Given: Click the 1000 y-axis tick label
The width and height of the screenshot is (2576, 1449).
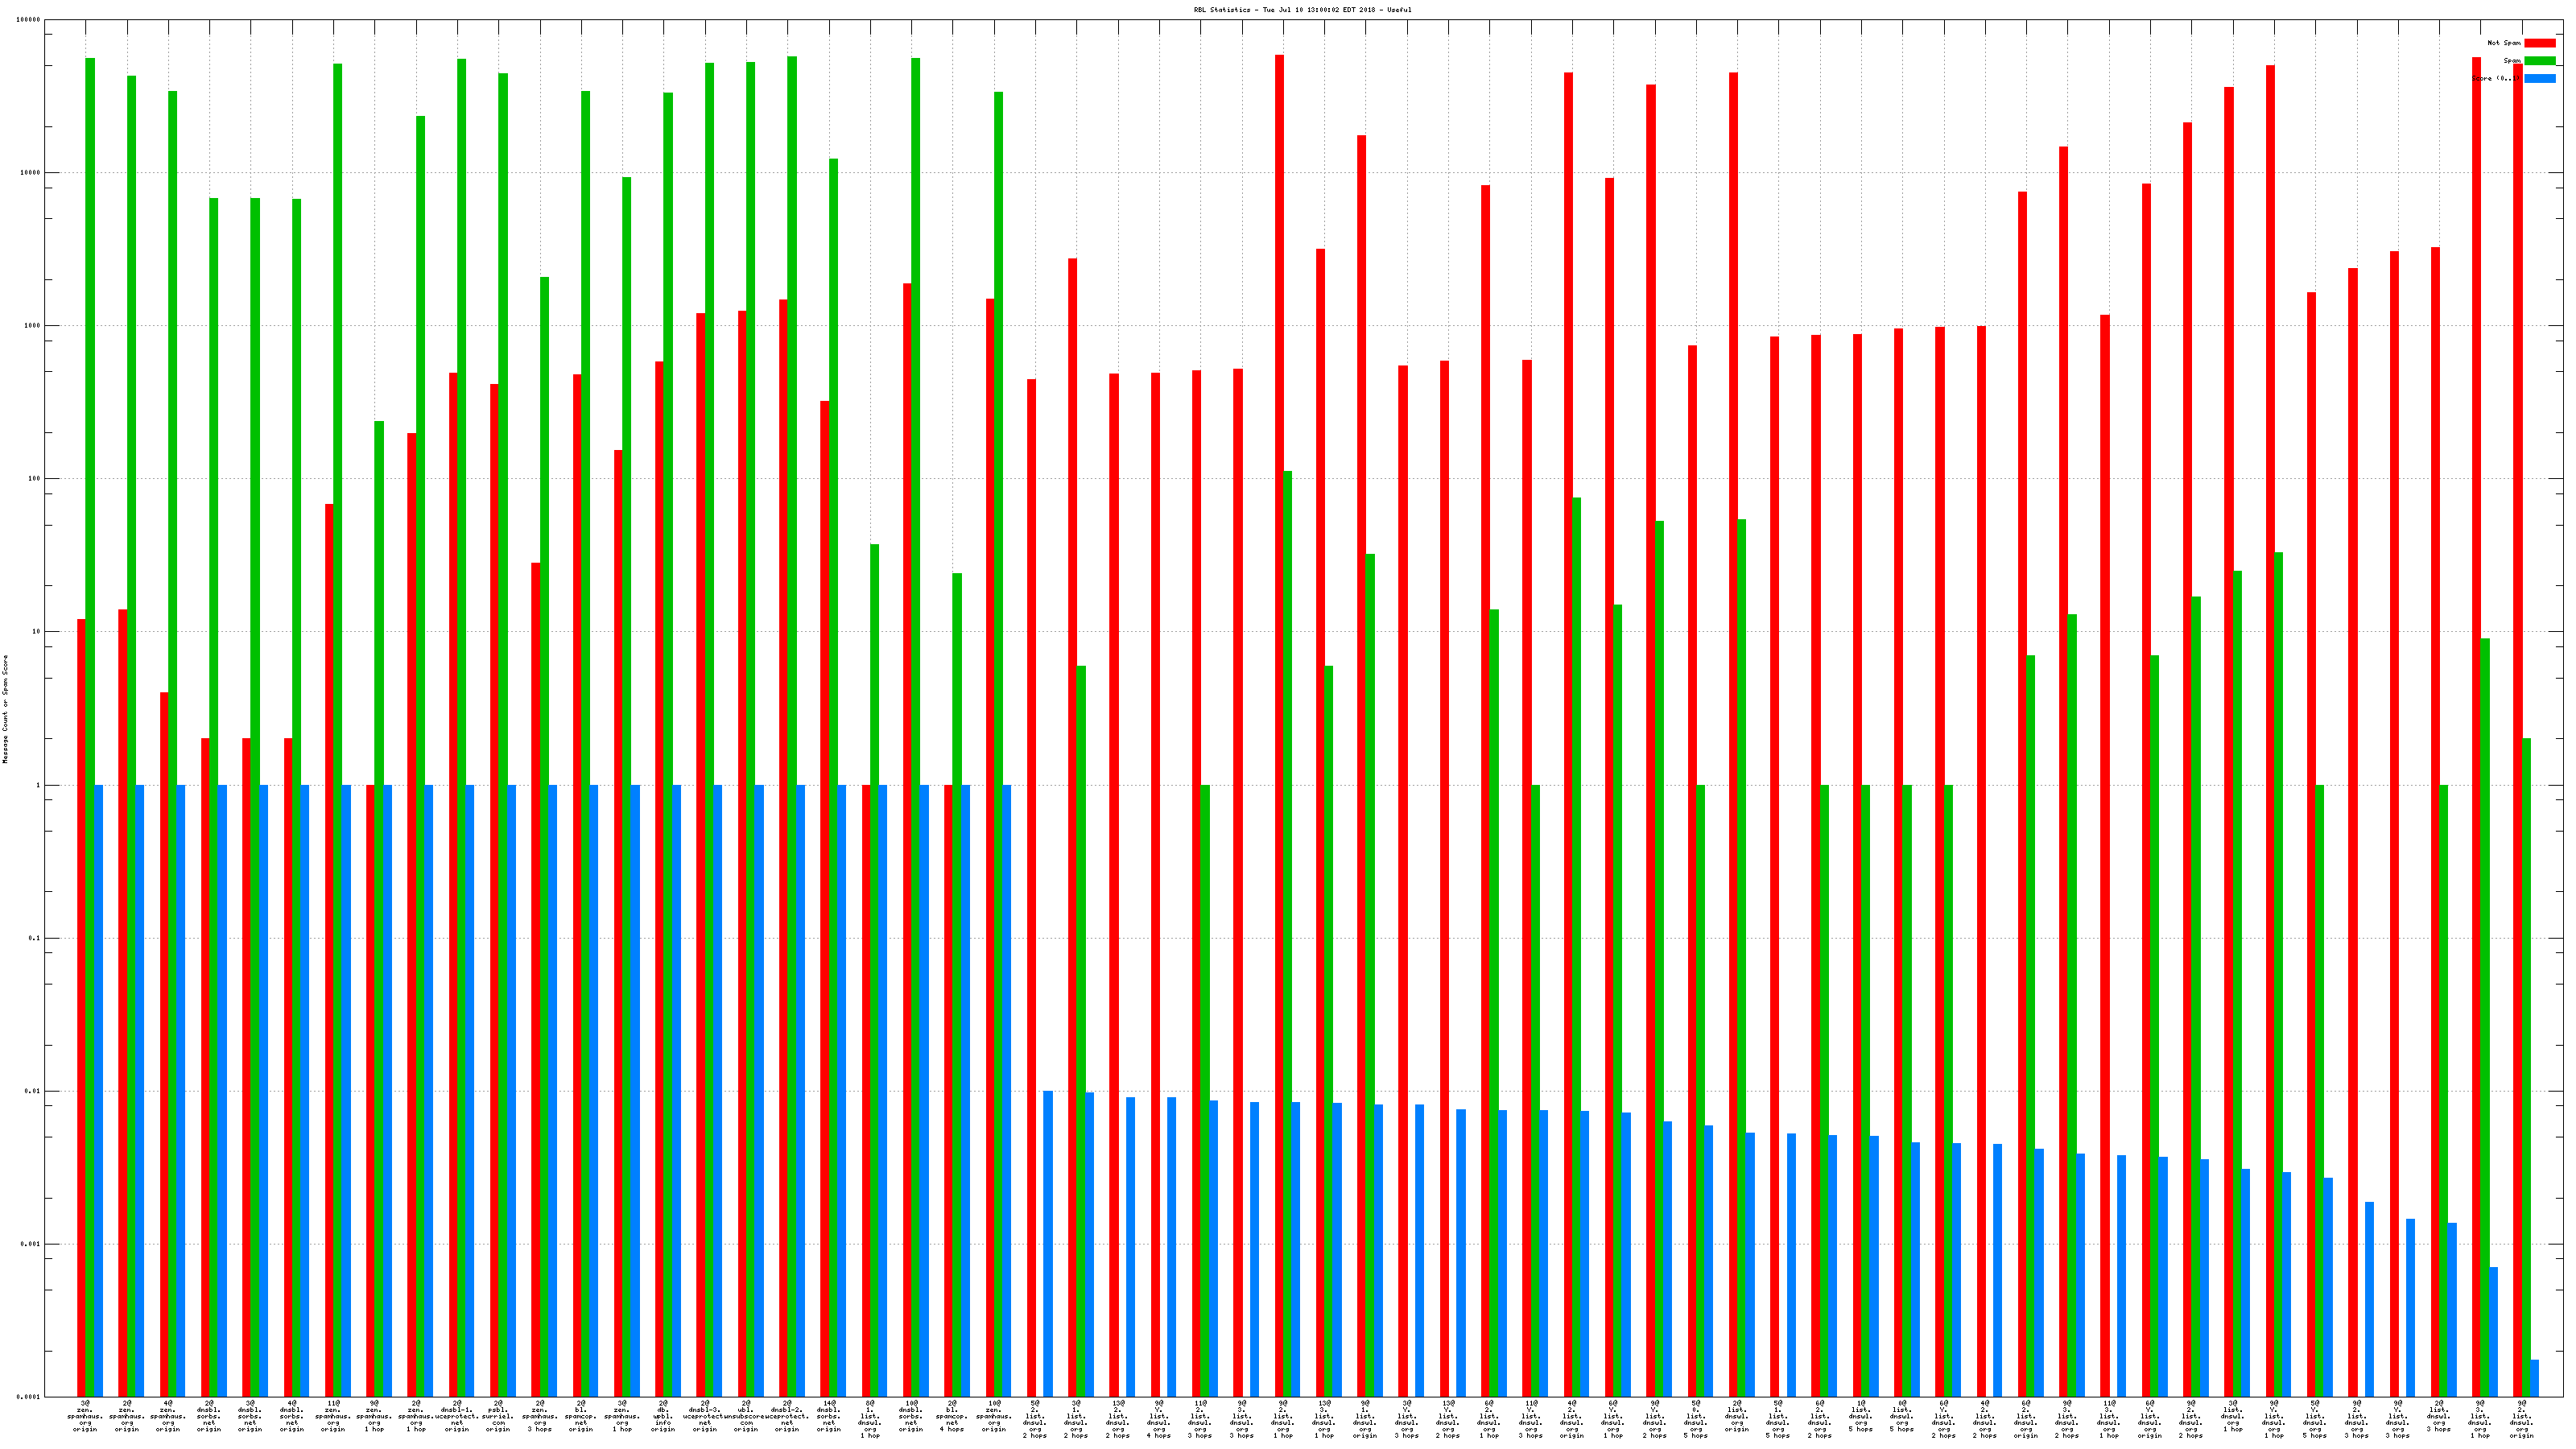Looking at the screenshot, I should tap(33, 326).
